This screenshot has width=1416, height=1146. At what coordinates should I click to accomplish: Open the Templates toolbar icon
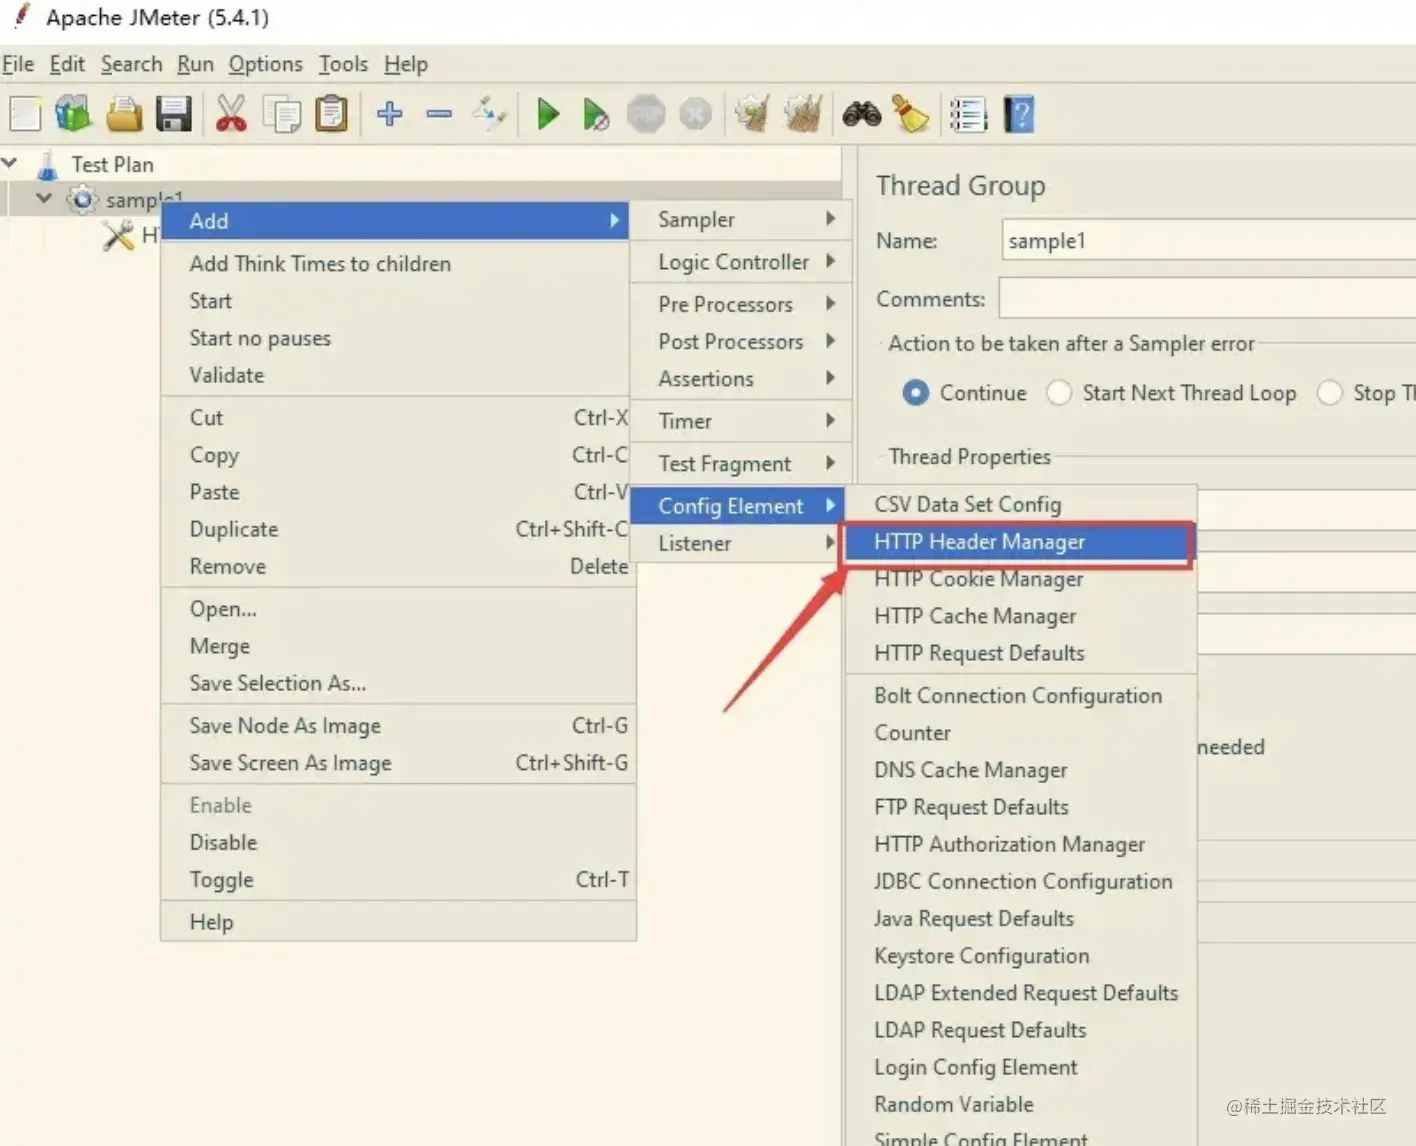(x=73, y=114)
